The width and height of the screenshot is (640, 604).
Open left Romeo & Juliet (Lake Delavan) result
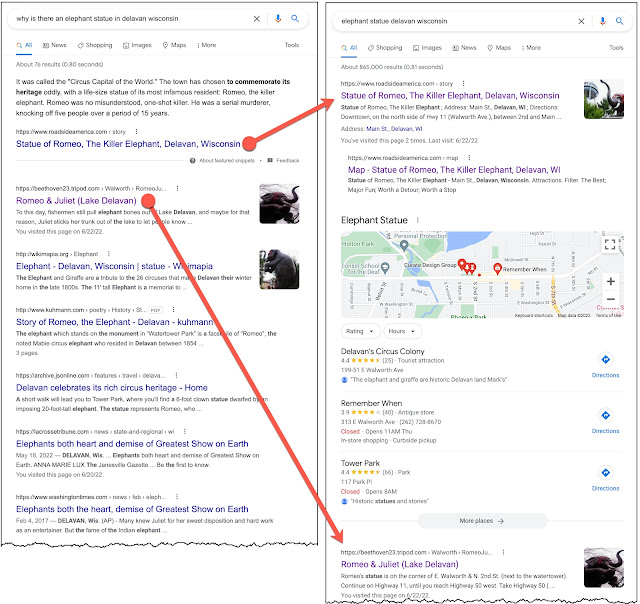76,201
